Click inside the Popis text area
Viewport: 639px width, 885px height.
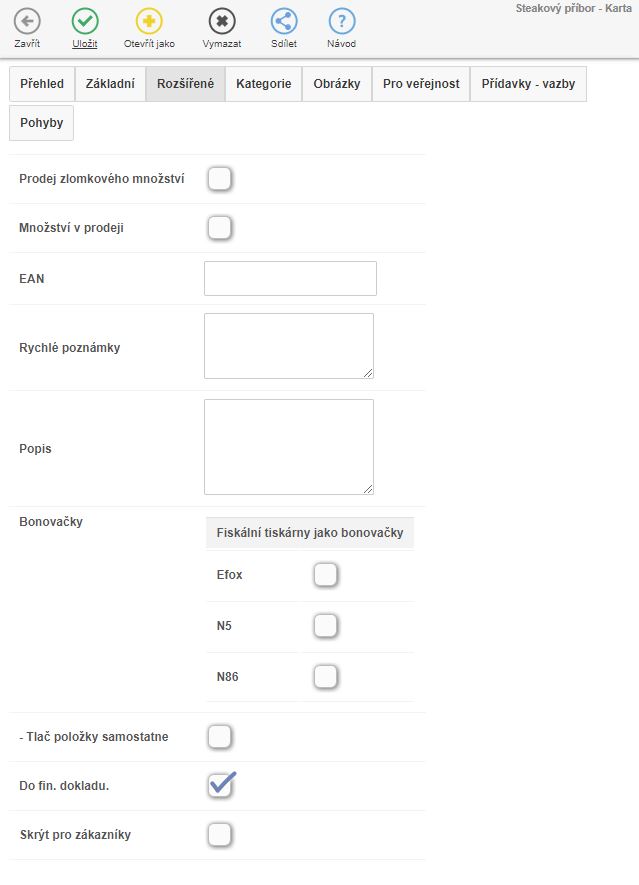(x=289, y=447)
